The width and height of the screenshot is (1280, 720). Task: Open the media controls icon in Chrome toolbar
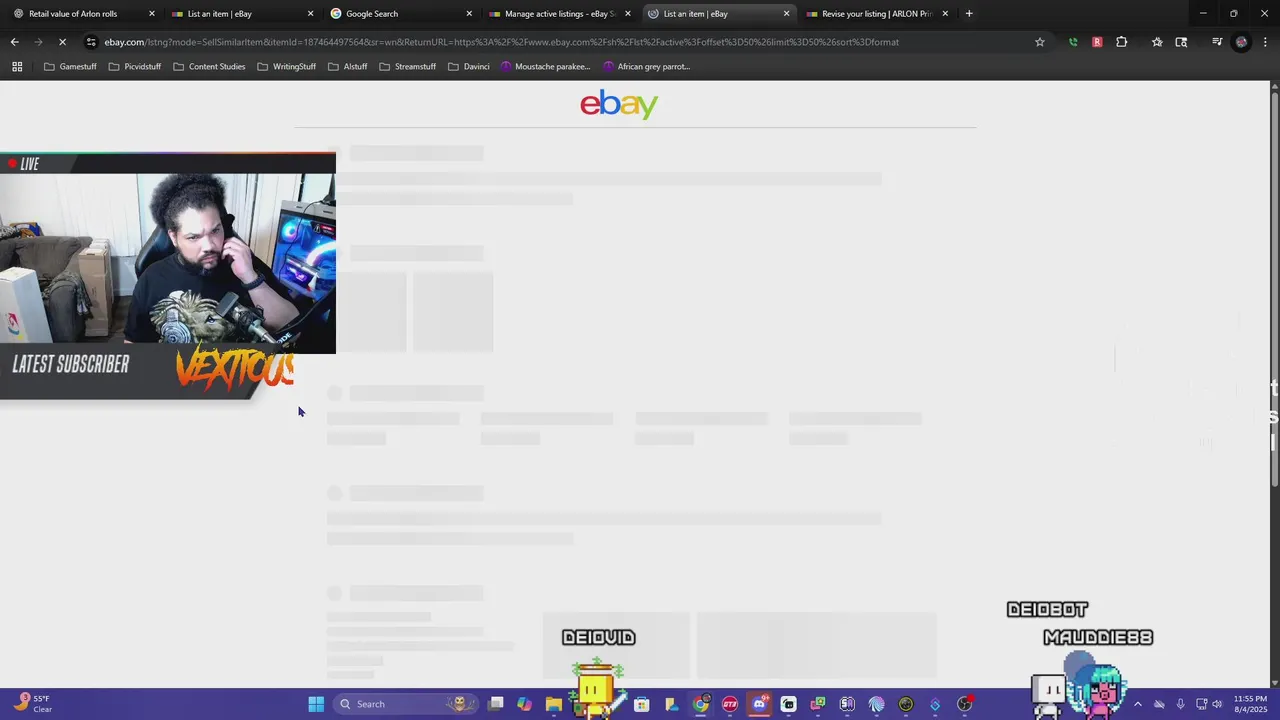tap(1217, 42)
